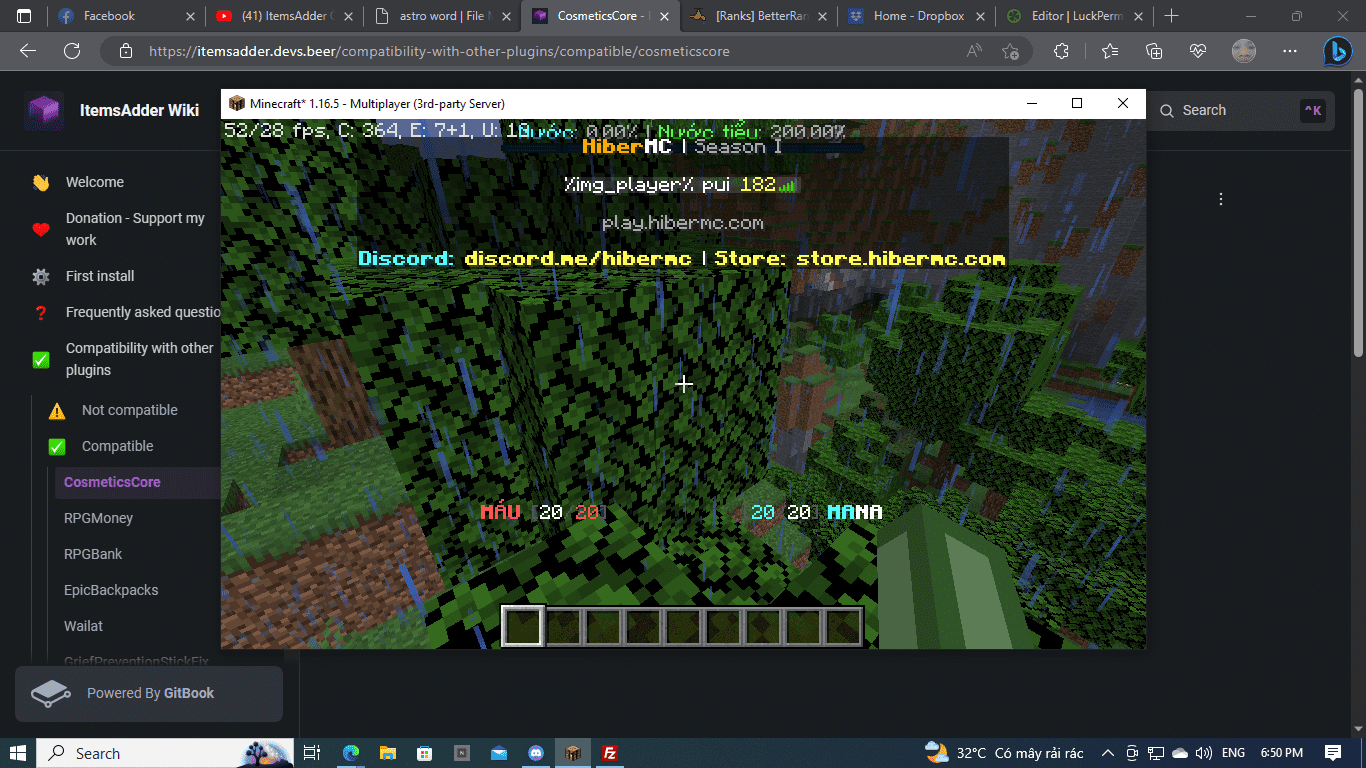Open FileZilla from the taskbar
The image size is (1366, 768).
click(x=609, y=753)
